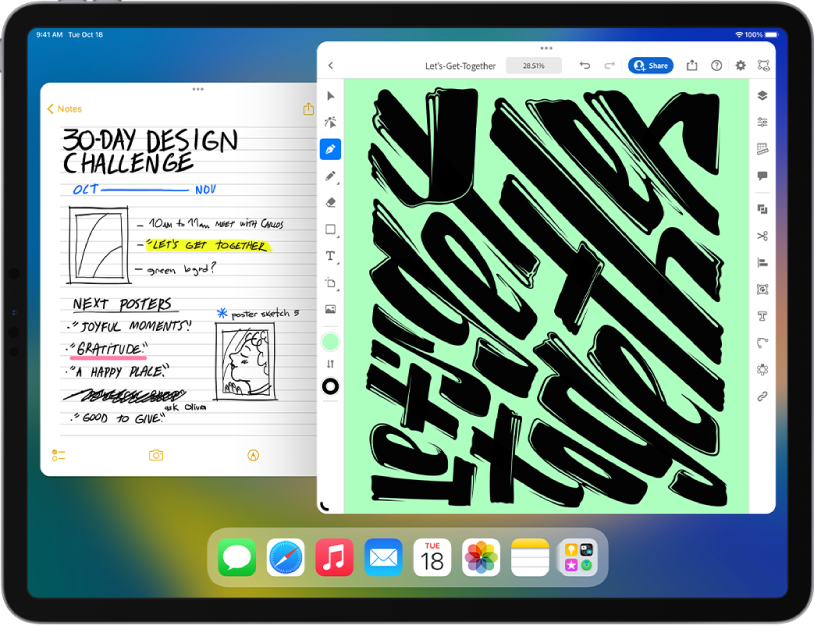Open the Illustrator settings gear
The height and width of the screenshot is (626, 814).
740,65
